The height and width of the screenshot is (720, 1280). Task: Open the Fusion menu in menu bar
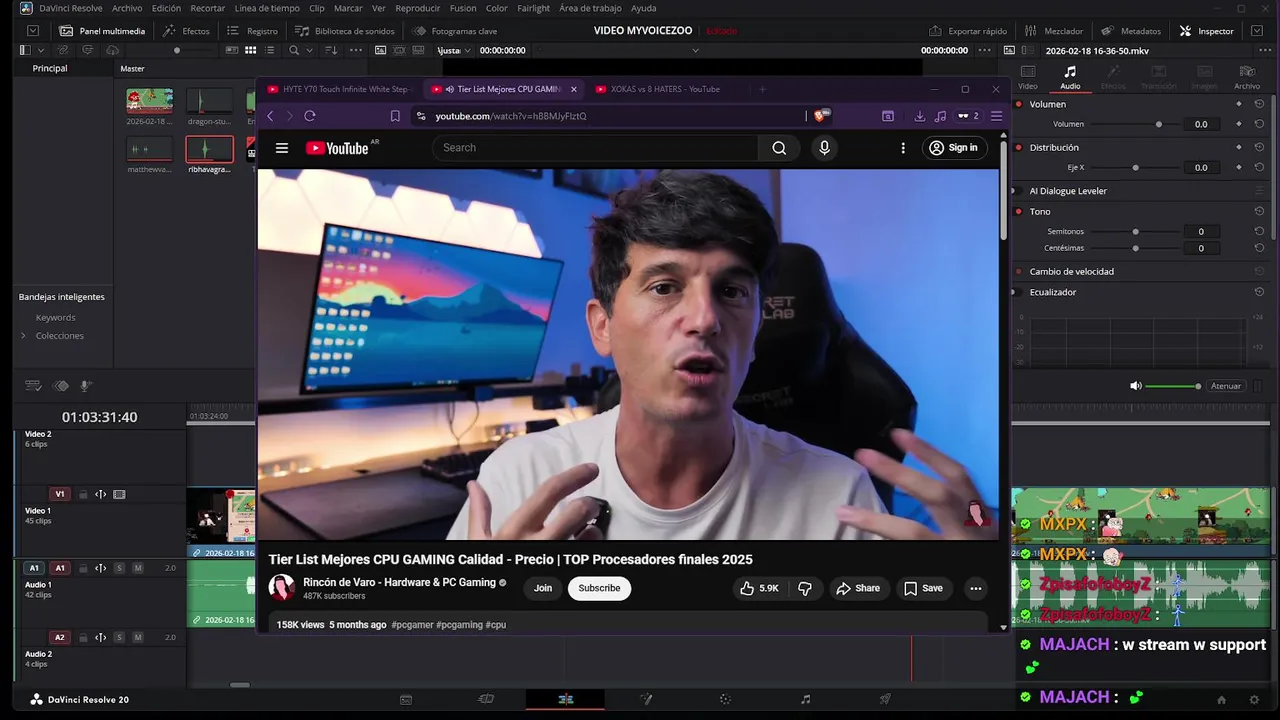pos(463,8)
